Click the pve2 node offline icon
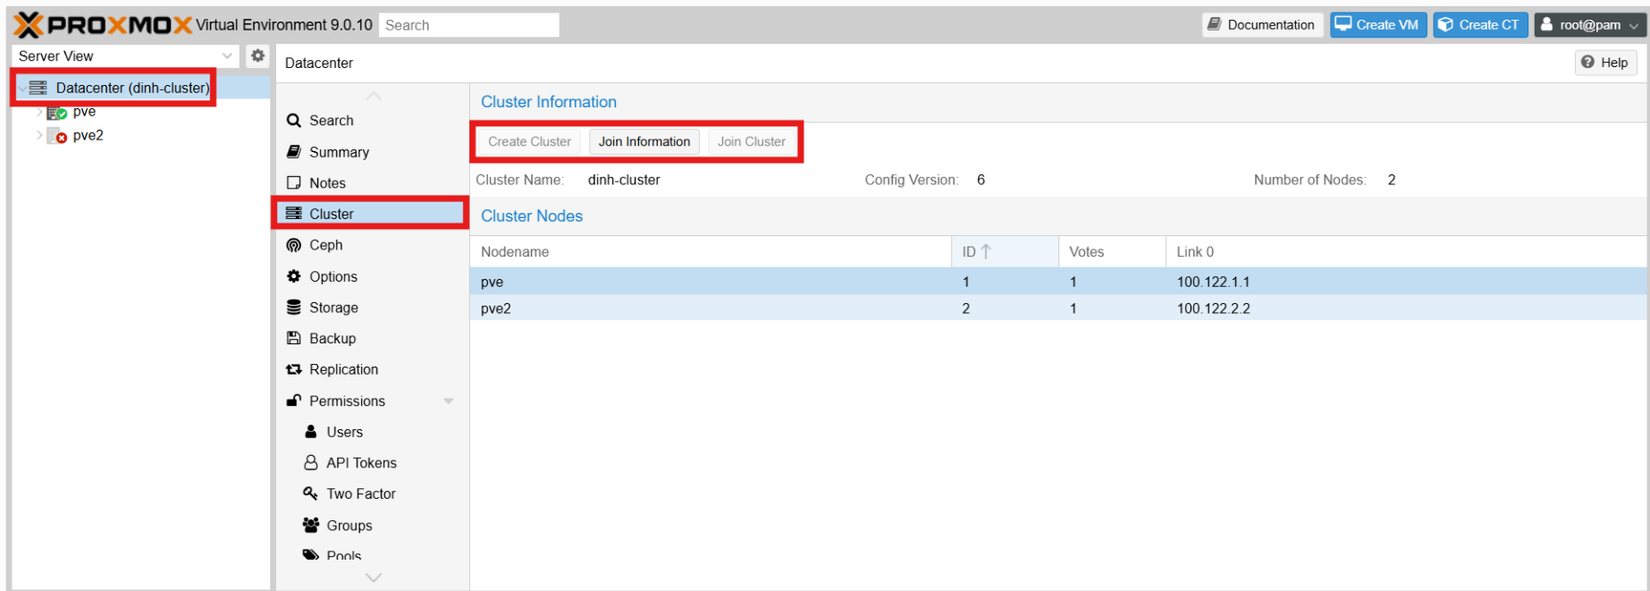The height and width of the screenshot is (591, 1650). 57,136
